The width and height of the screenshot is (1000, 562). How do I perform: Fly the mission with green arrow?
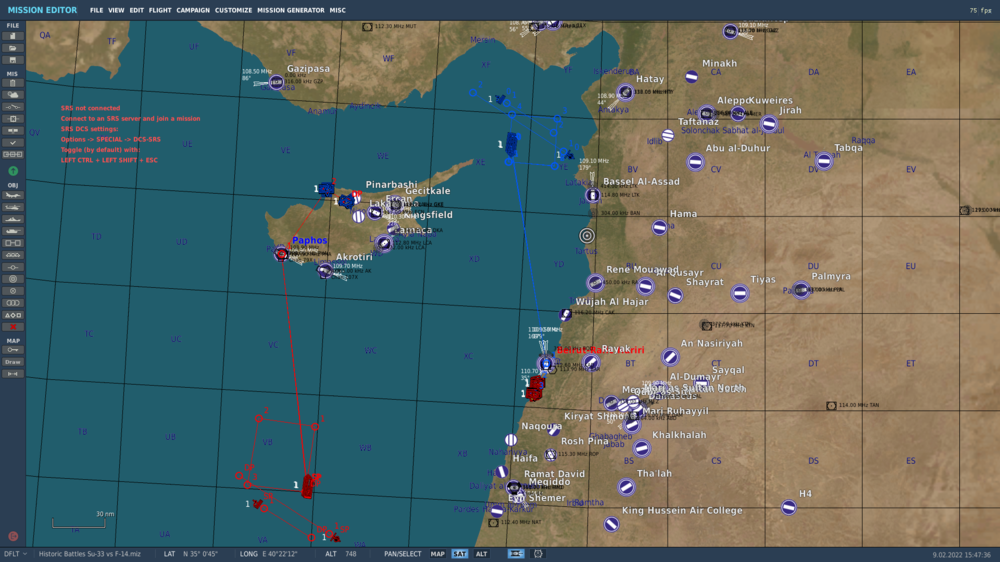(13, 171)
